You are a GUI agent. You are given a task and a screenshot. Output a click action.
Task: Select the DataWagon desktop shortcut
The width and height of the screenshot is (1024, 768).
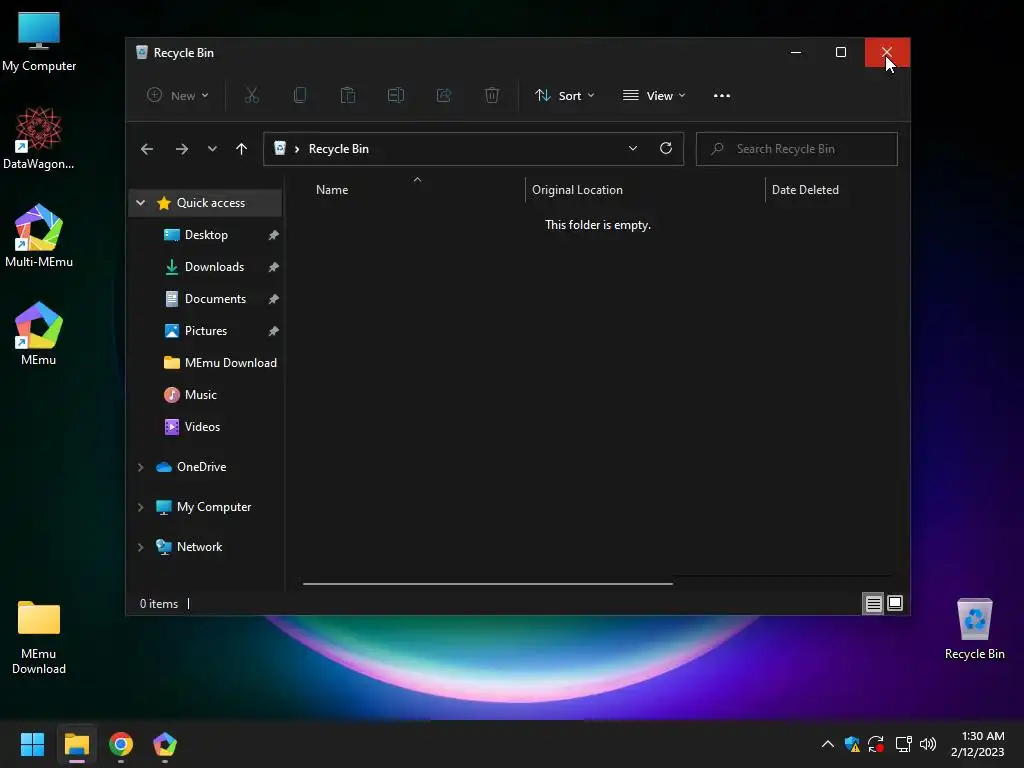click(39, 139)
